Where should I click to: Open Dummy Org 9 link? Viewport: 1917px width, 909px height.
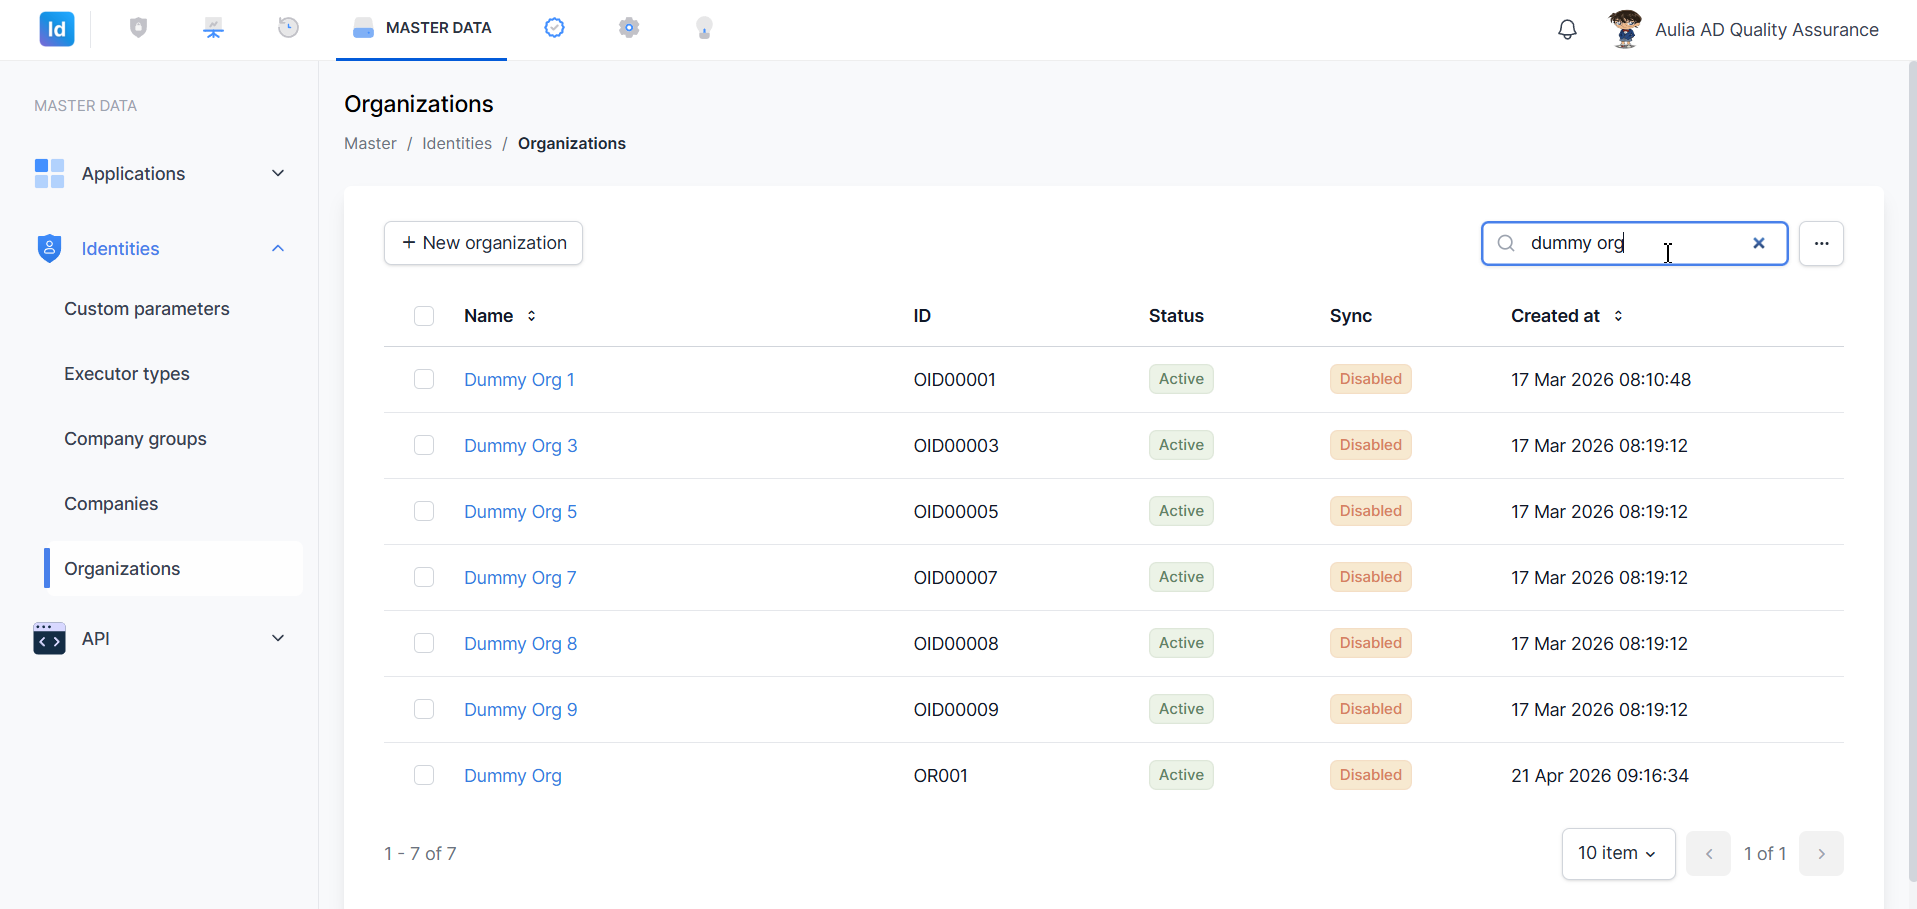pos(520,710)
